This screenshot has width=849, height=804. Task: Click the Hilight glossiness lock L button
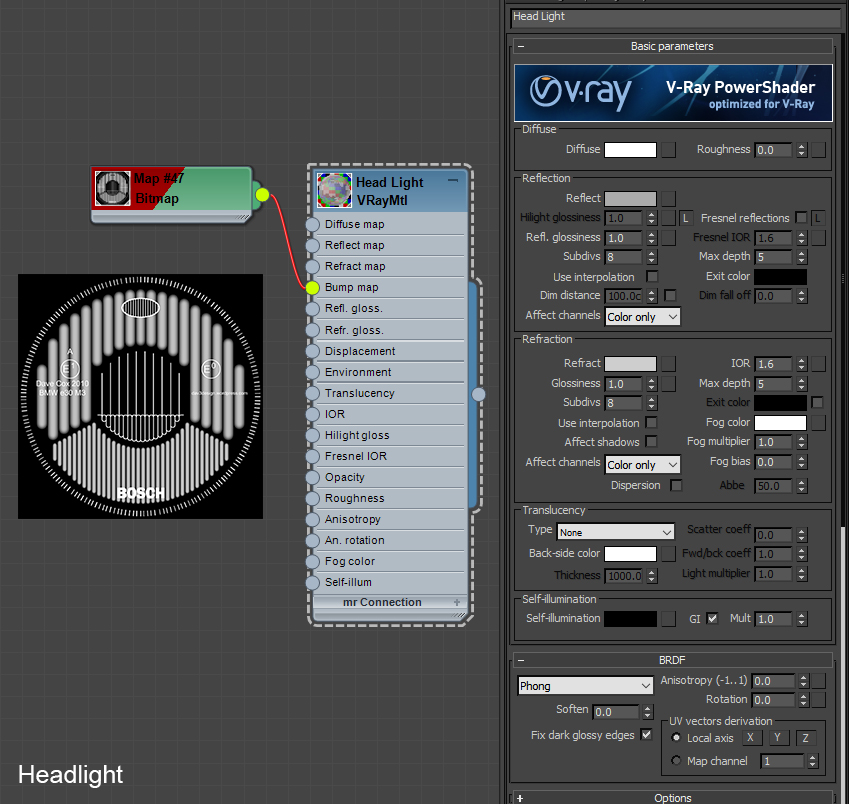[x=685, y=218]
